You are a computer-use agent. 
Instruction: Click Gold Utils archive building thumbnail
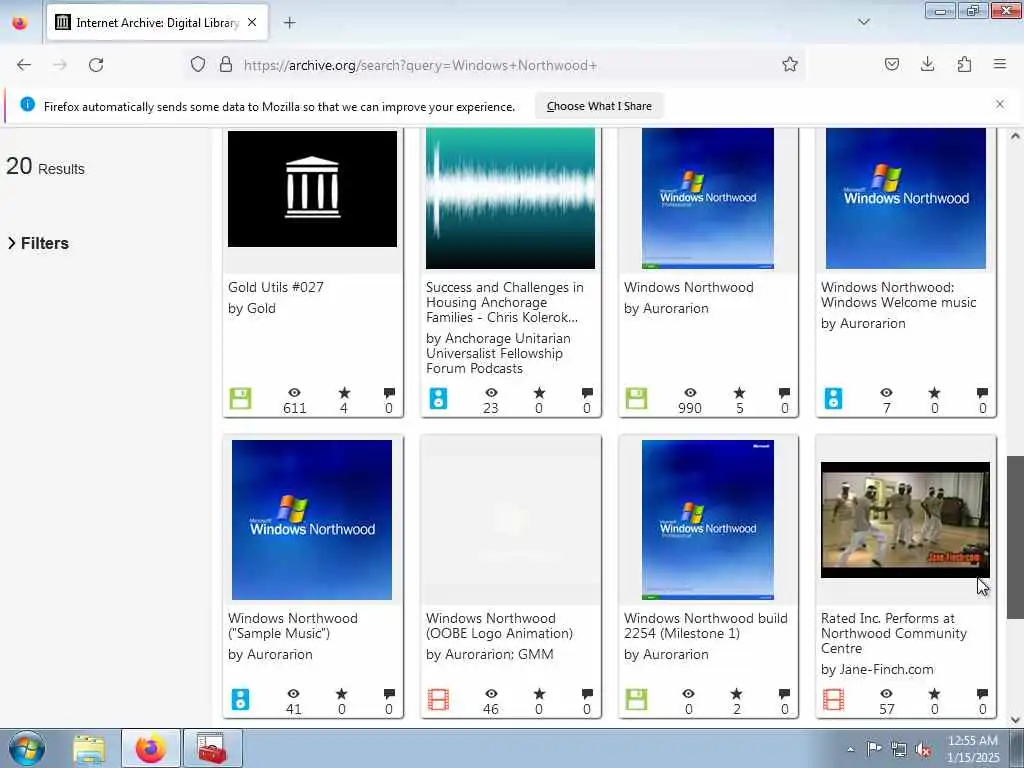click(x=312, y=189)
